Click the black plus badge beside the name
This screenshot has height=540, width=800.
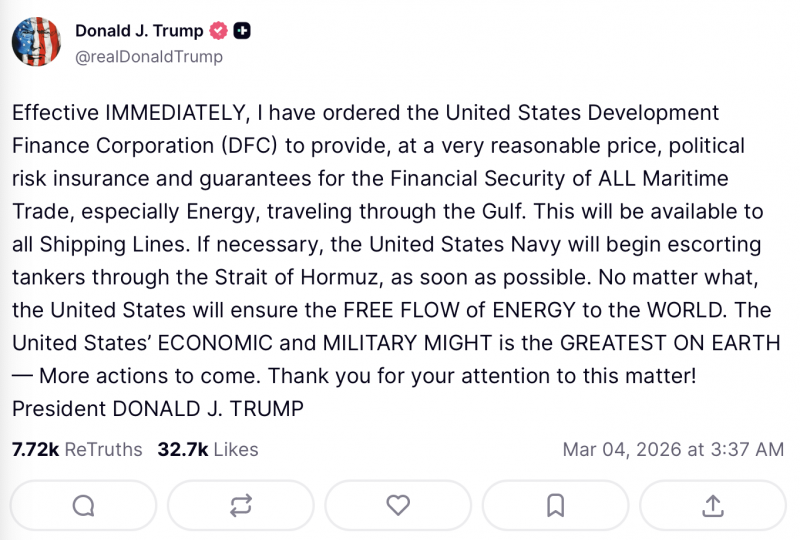(x=242, y=32)
